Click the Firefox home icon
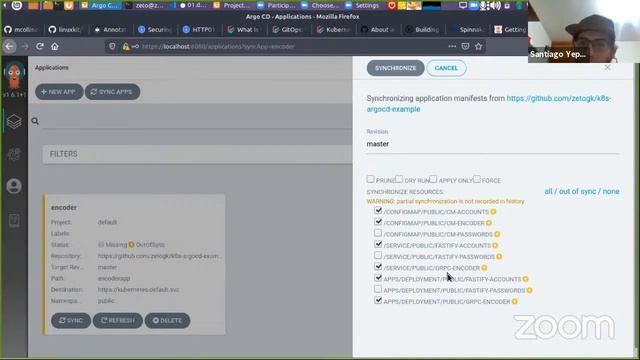Image resolution: width=640 pixels, height=360 pixels. click(x=55, y=47)
